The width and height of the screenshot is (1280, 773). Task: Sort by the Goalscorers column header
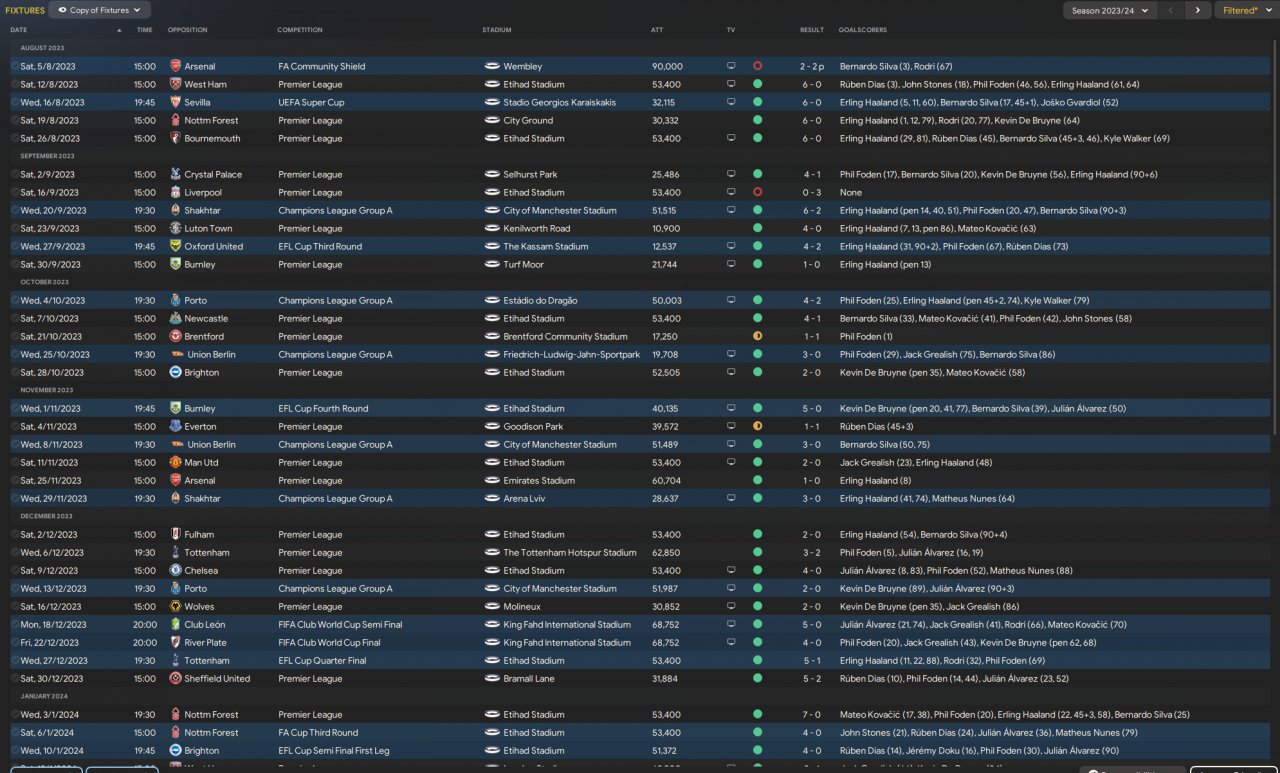point(863,30)
